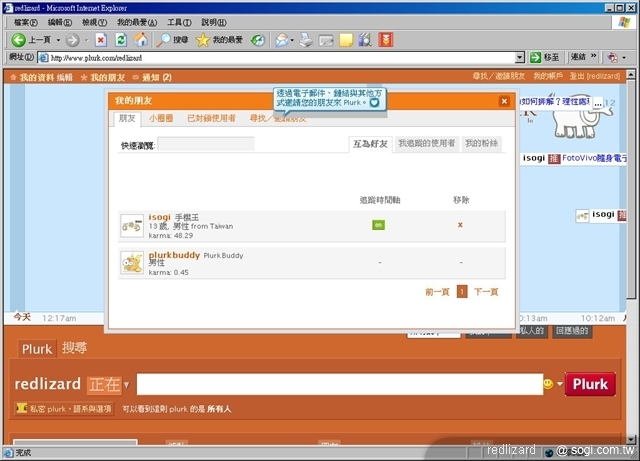Refresh the page with the green arrows icon

pyautogui.click(x=121, y=40)
